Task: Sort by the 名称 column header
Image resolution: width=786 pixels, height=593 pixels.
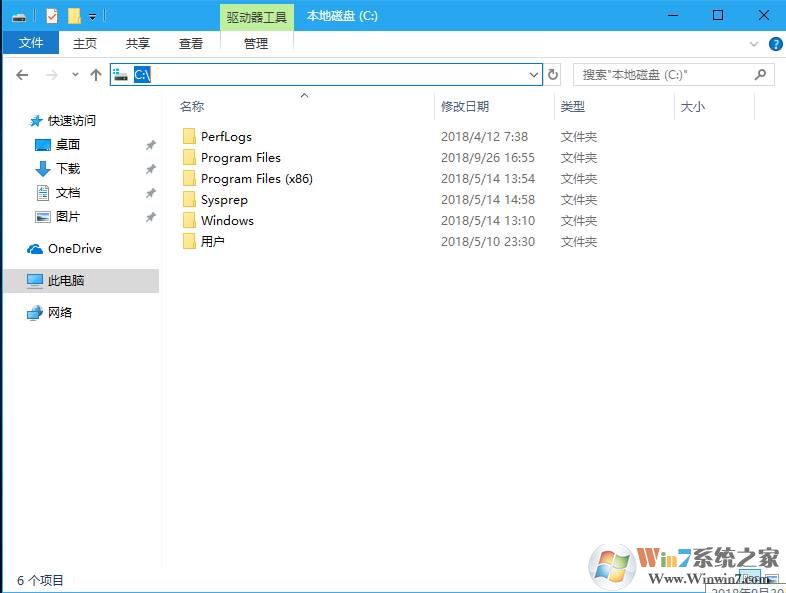Action: [x=192, y=106]
